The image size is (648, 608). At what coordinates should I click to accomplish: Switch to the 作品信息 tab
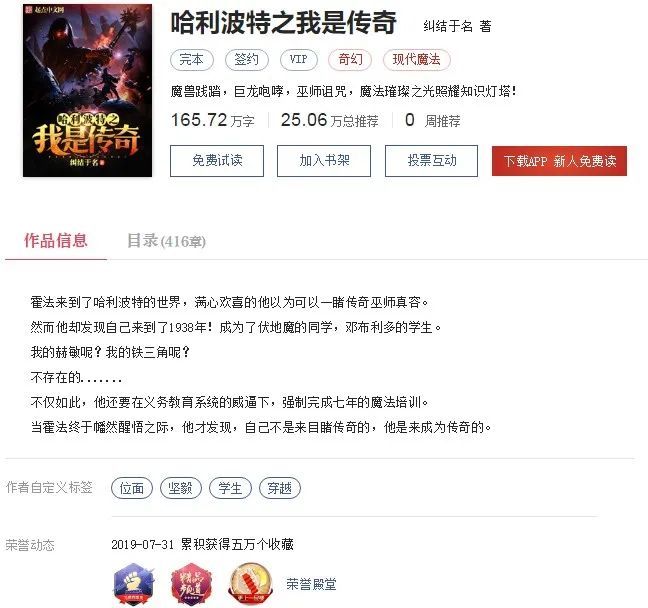(55, 241)
